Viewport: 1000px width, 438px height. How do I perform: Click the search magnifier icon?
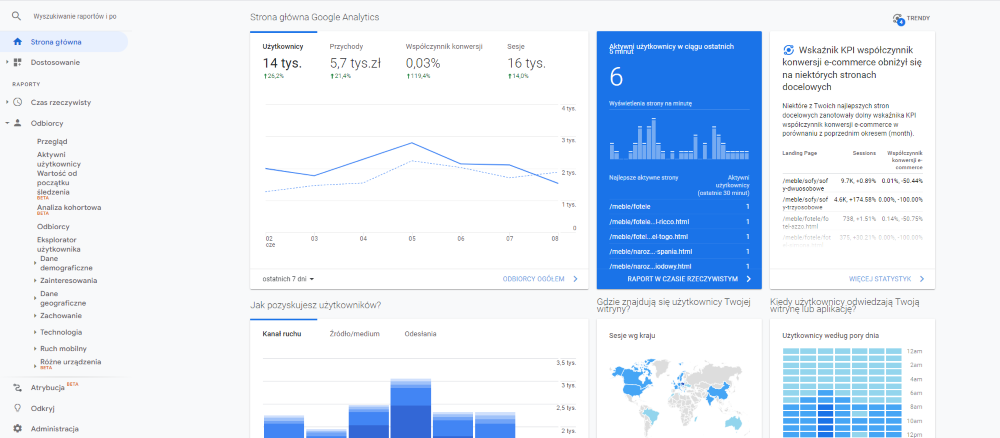(x=17, y=16)
